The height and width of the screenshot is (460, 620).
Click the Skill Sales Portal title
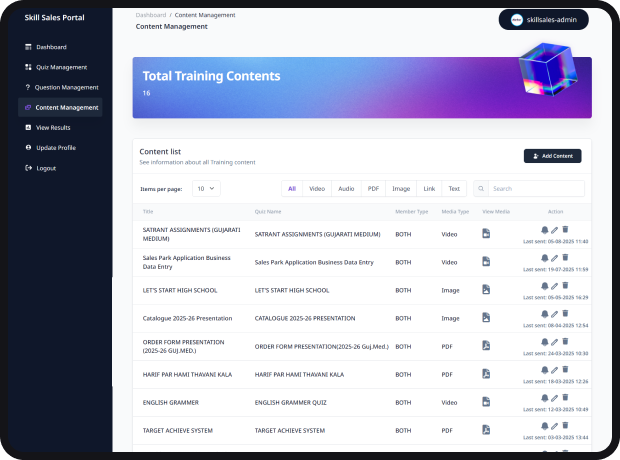coord(55,17)
